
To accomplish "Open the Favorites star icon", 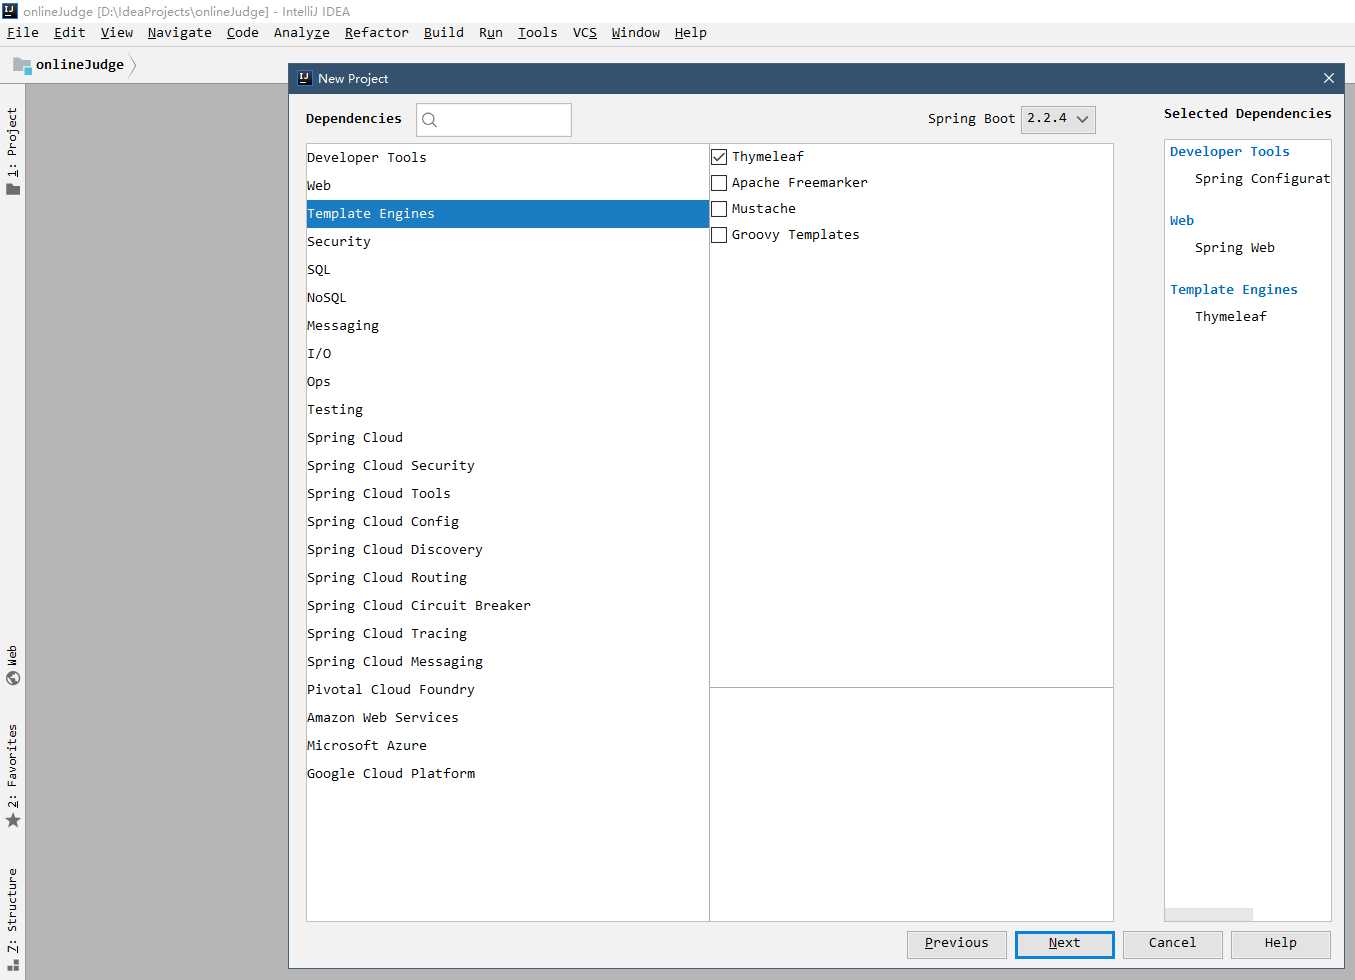I will [x=13, y=820].
